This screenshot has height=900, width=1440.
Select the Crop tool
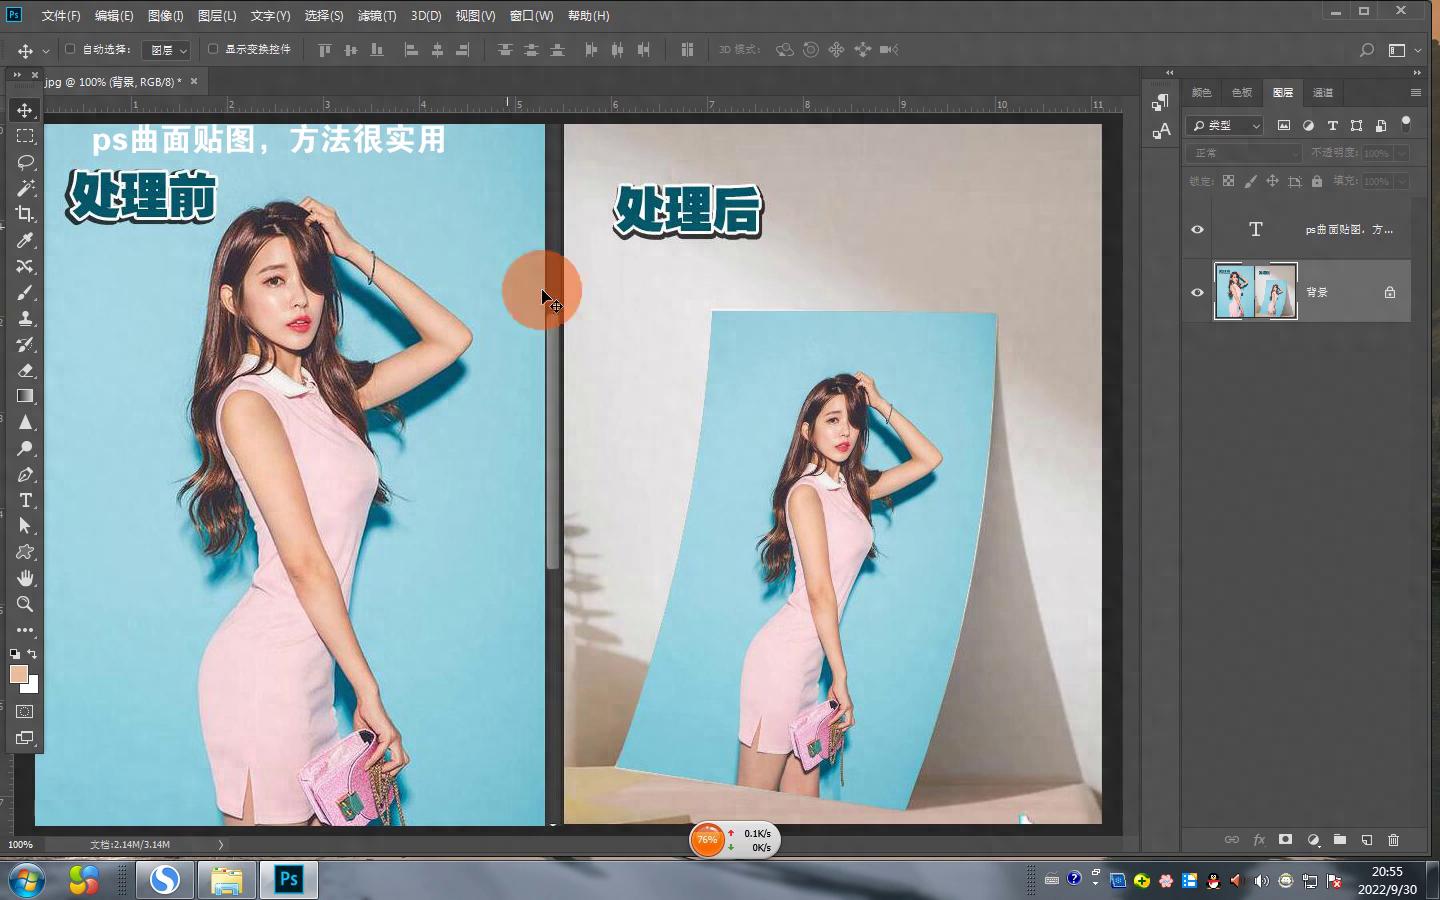tap(25, 214)
